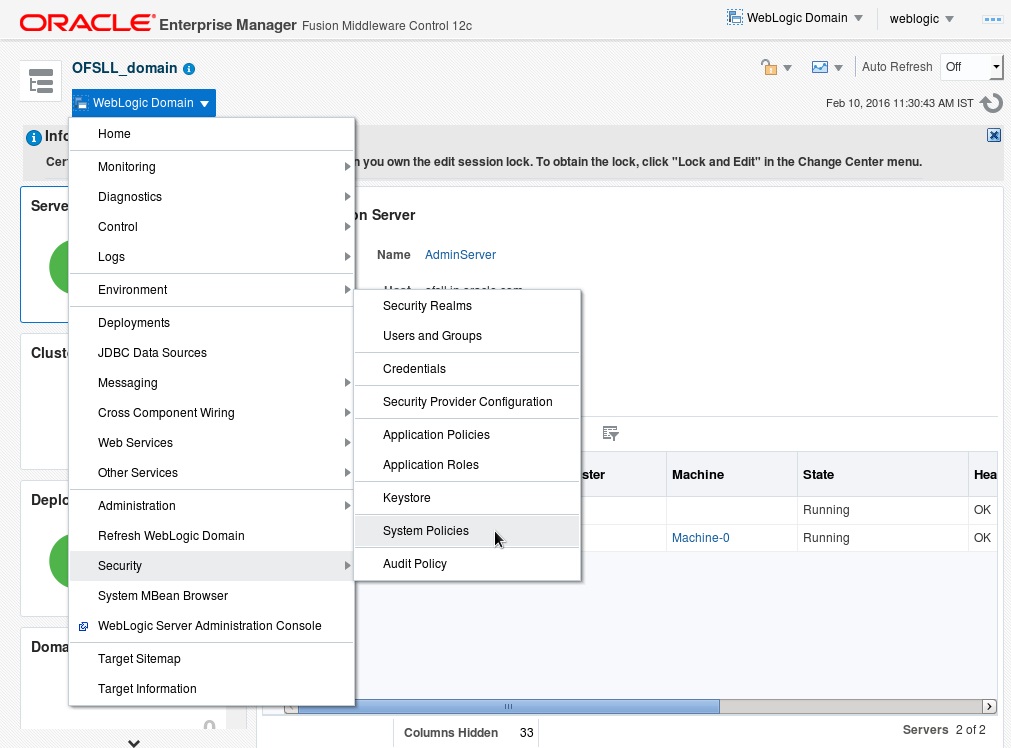1011x748 pixels.
Task: Select System Policies
Action: pos(467,531)
